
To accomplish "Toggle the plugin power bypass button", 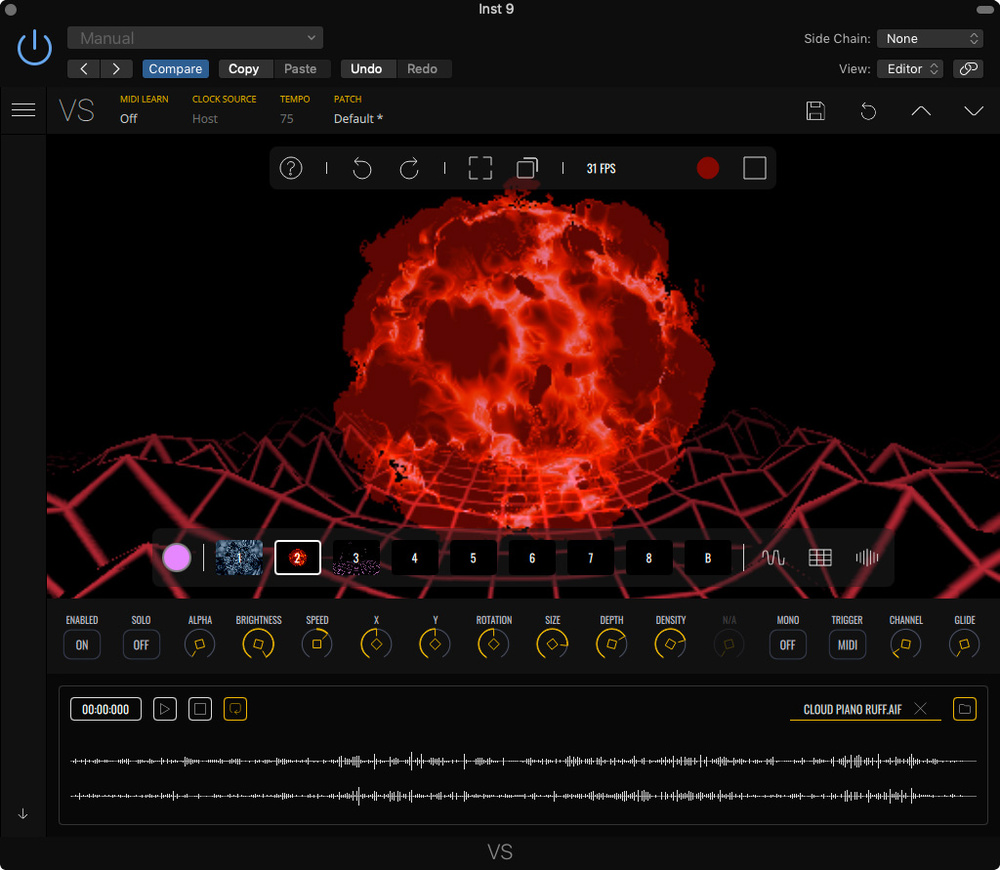I will click(34, 48).
